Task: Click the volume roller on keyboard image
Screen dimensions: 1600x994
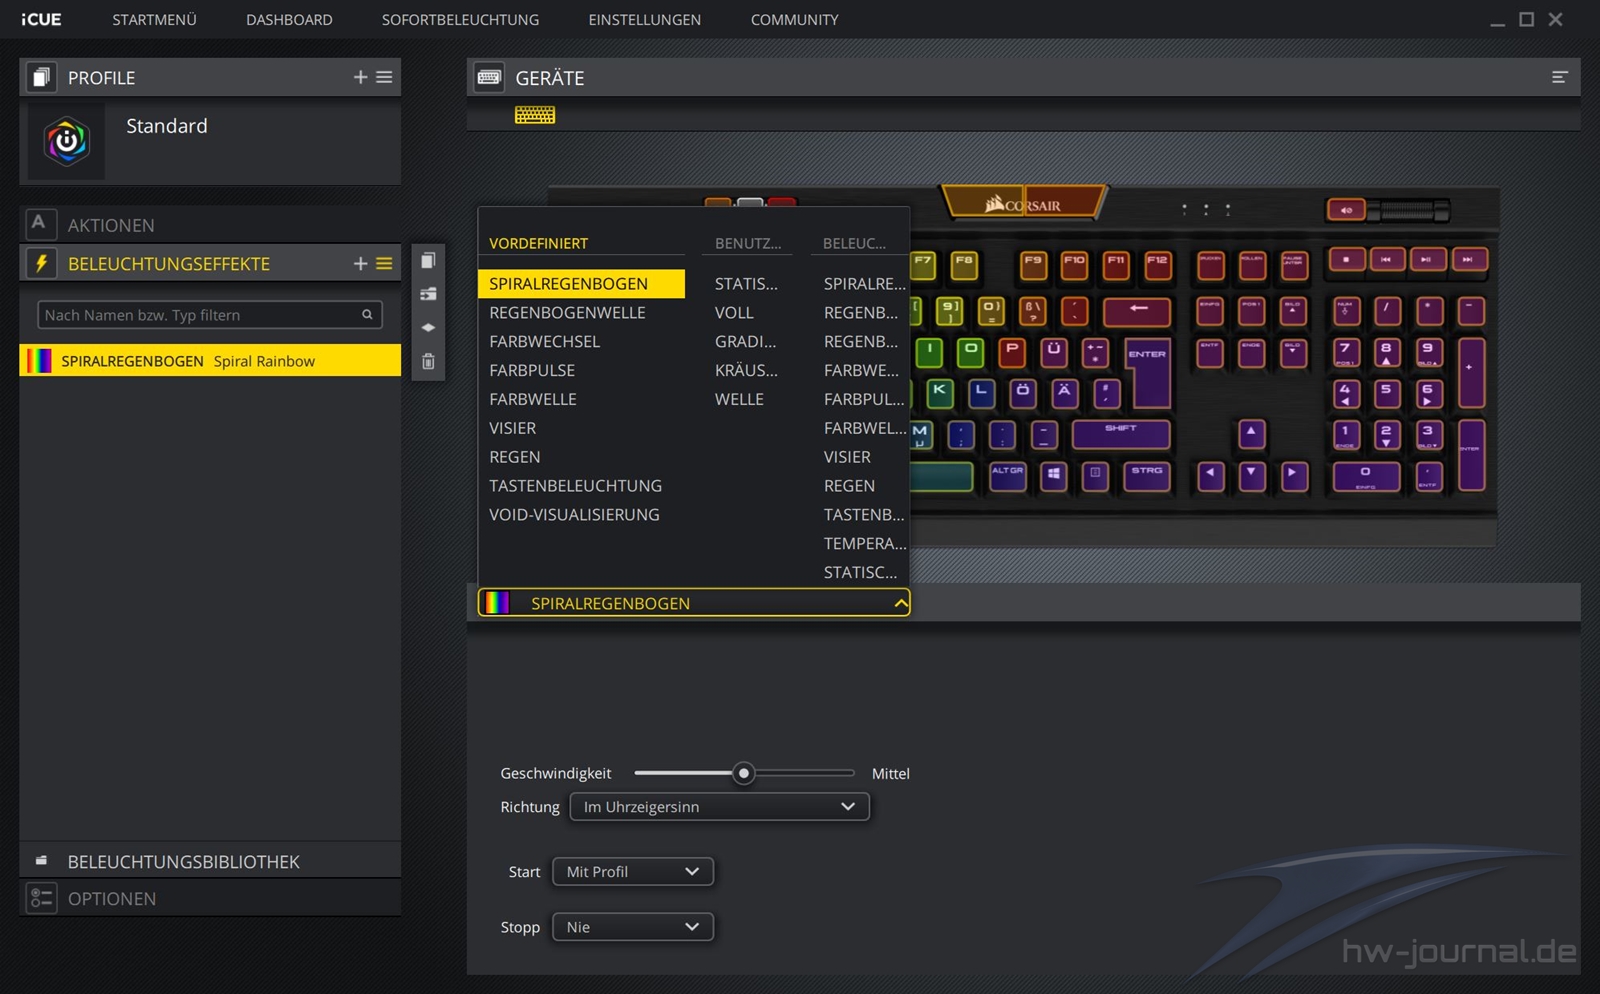Action: tap(1408, 210)
